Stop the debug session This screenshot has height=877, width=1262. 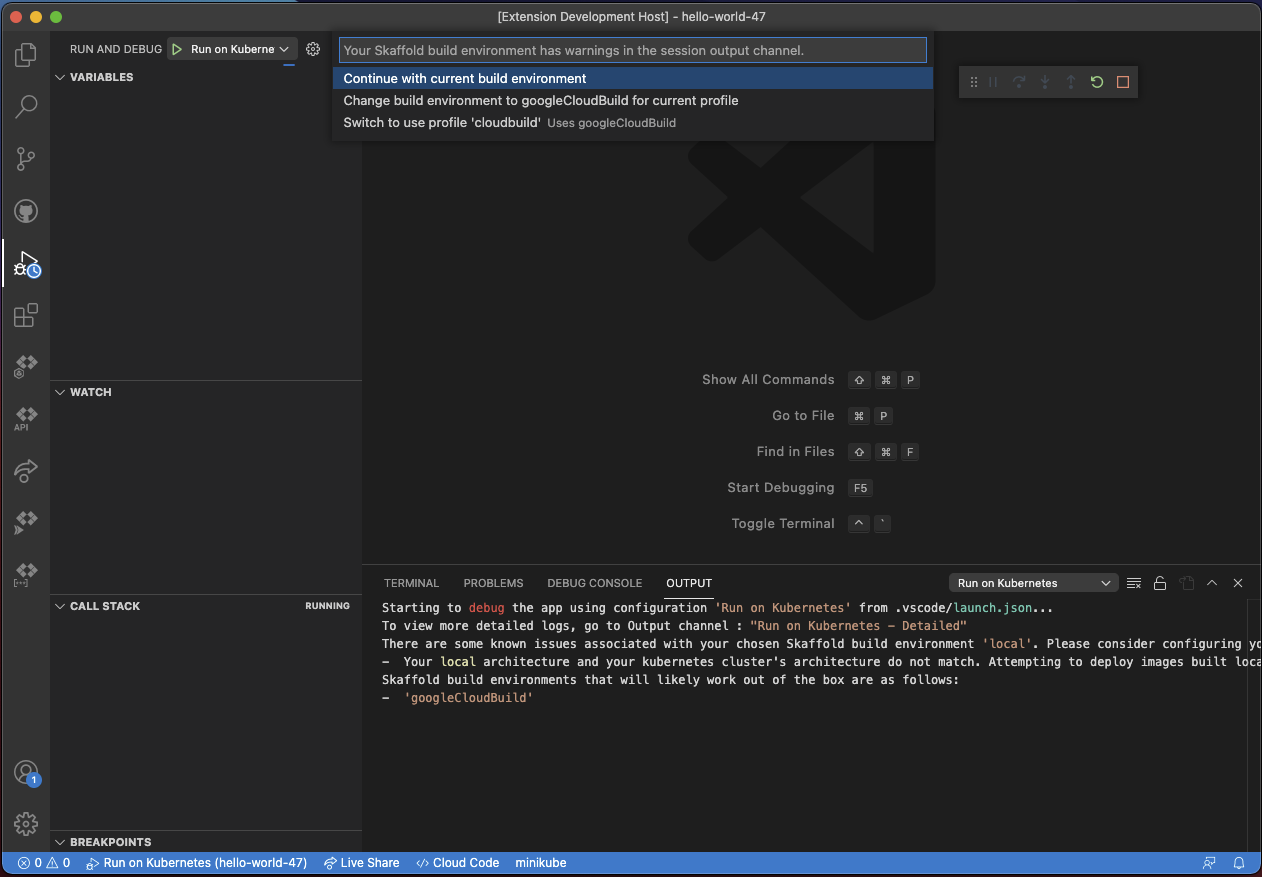tap(1123, 82)
